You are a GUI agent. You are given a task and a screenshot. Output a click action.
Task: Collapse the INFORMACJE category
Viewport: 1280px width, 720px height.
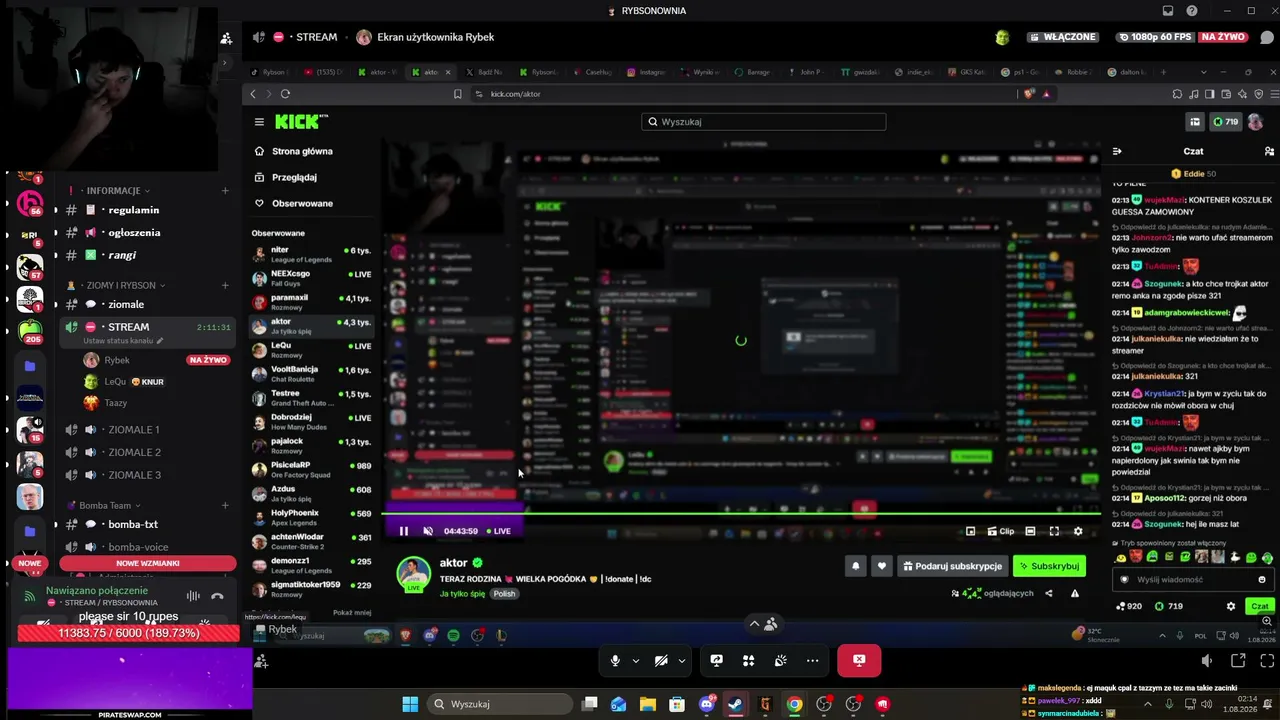[113, 190]
